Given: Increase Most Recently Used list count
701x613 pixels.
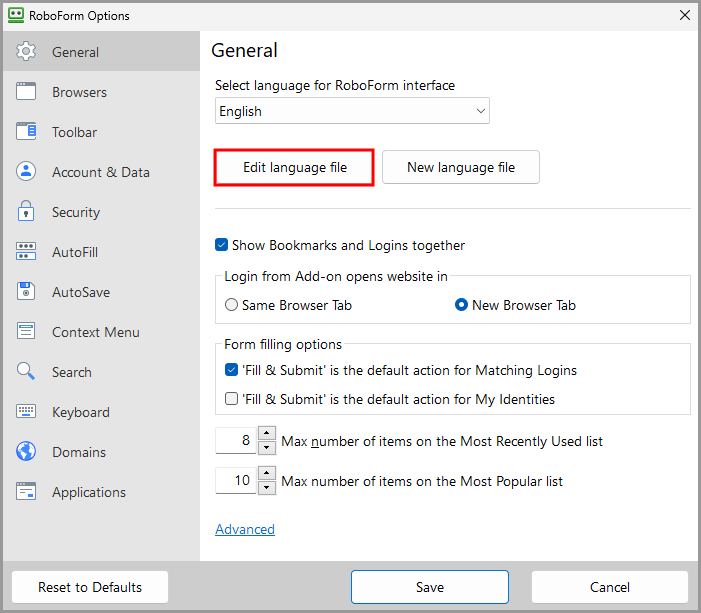Looking at the screenshot, I should (x=267, y=433).
